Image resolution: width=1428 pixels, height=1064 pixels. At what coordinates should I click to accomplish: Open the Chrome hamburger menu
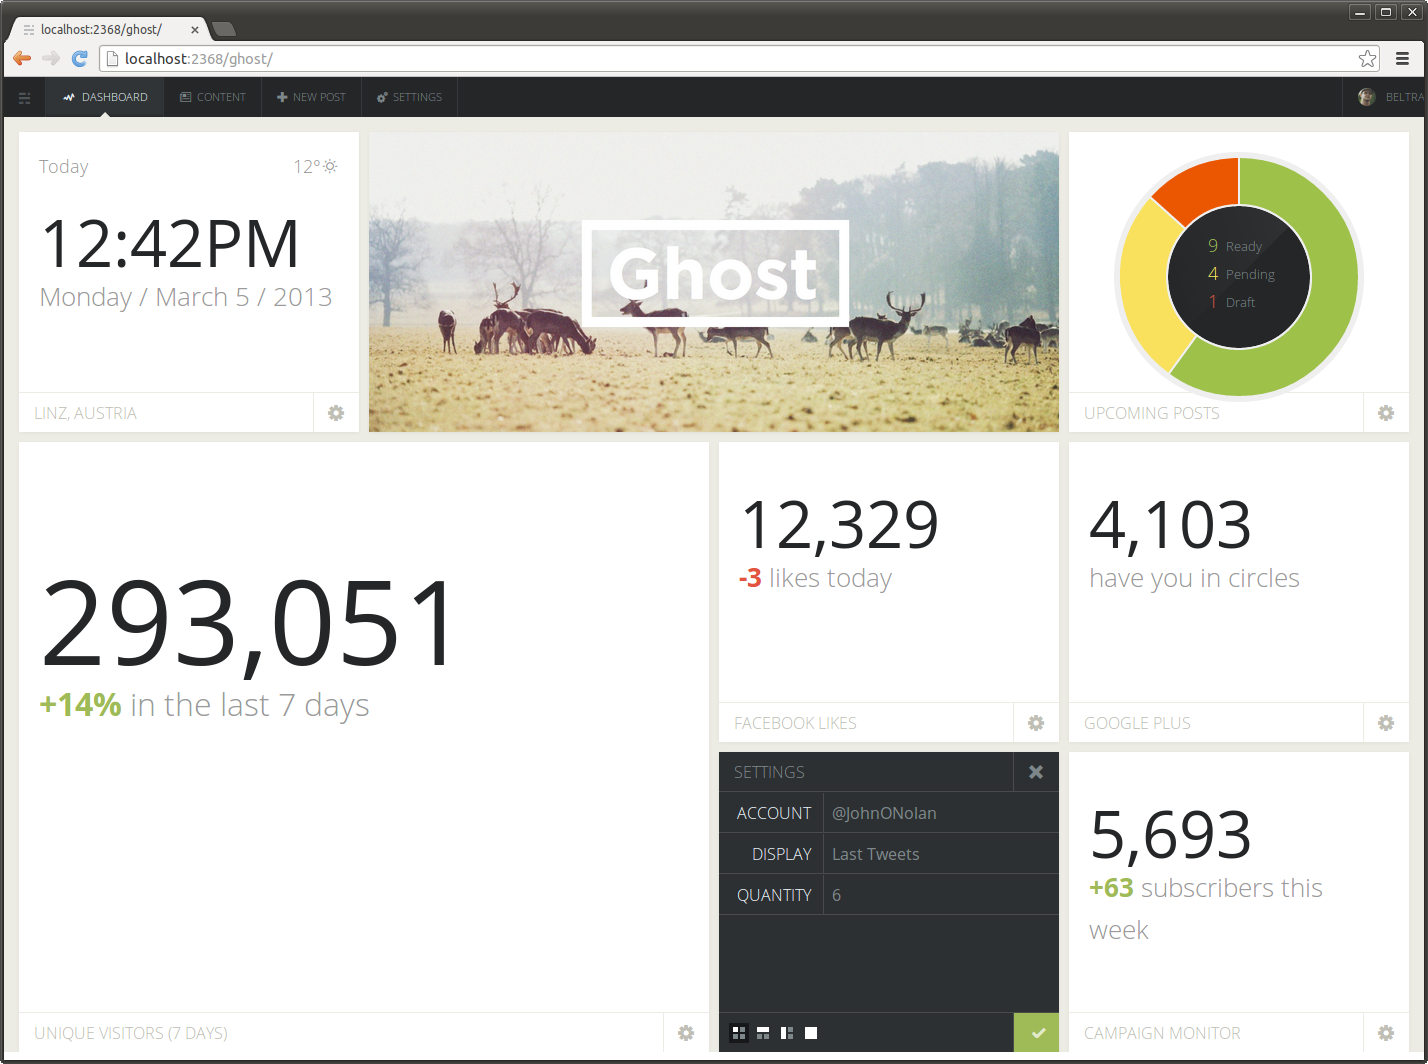coord(1402,59)
